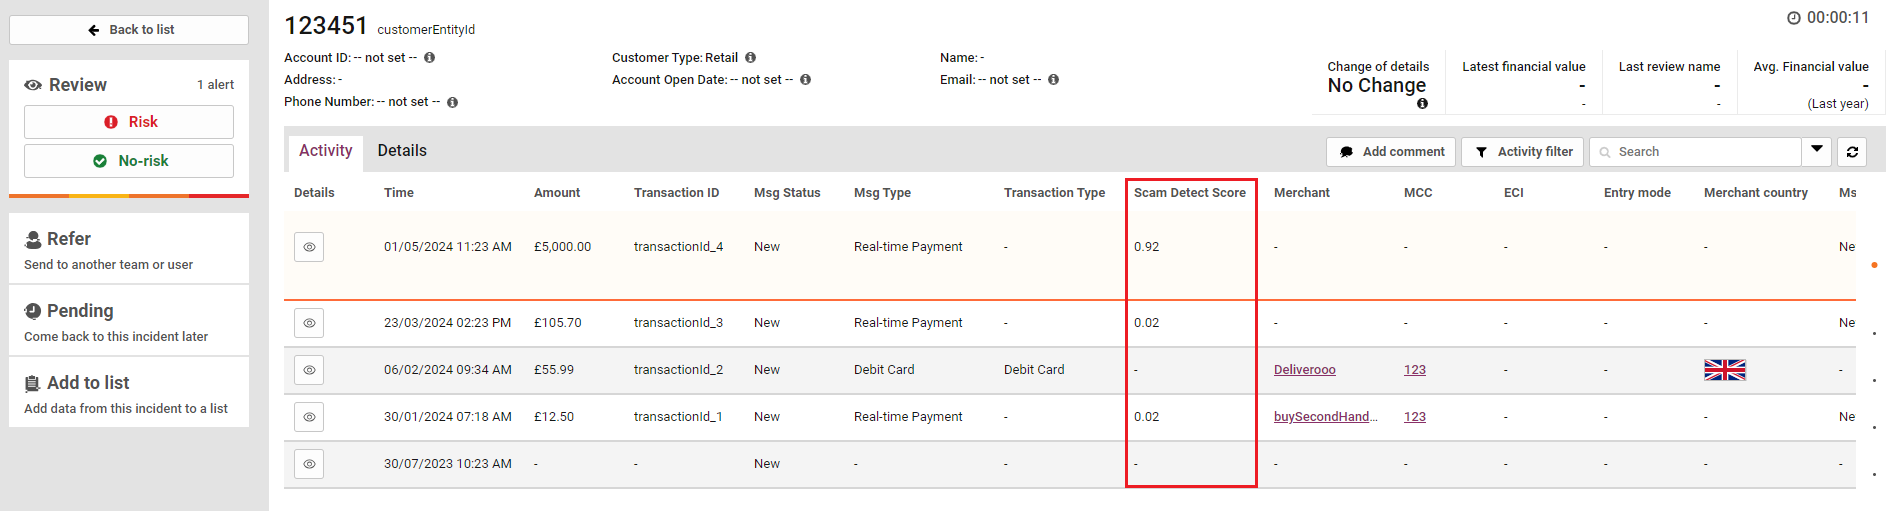Click the review progress color bar
Image resolution: width=1893 pixels, height=511 pixels.
click(x=129, y=196)
